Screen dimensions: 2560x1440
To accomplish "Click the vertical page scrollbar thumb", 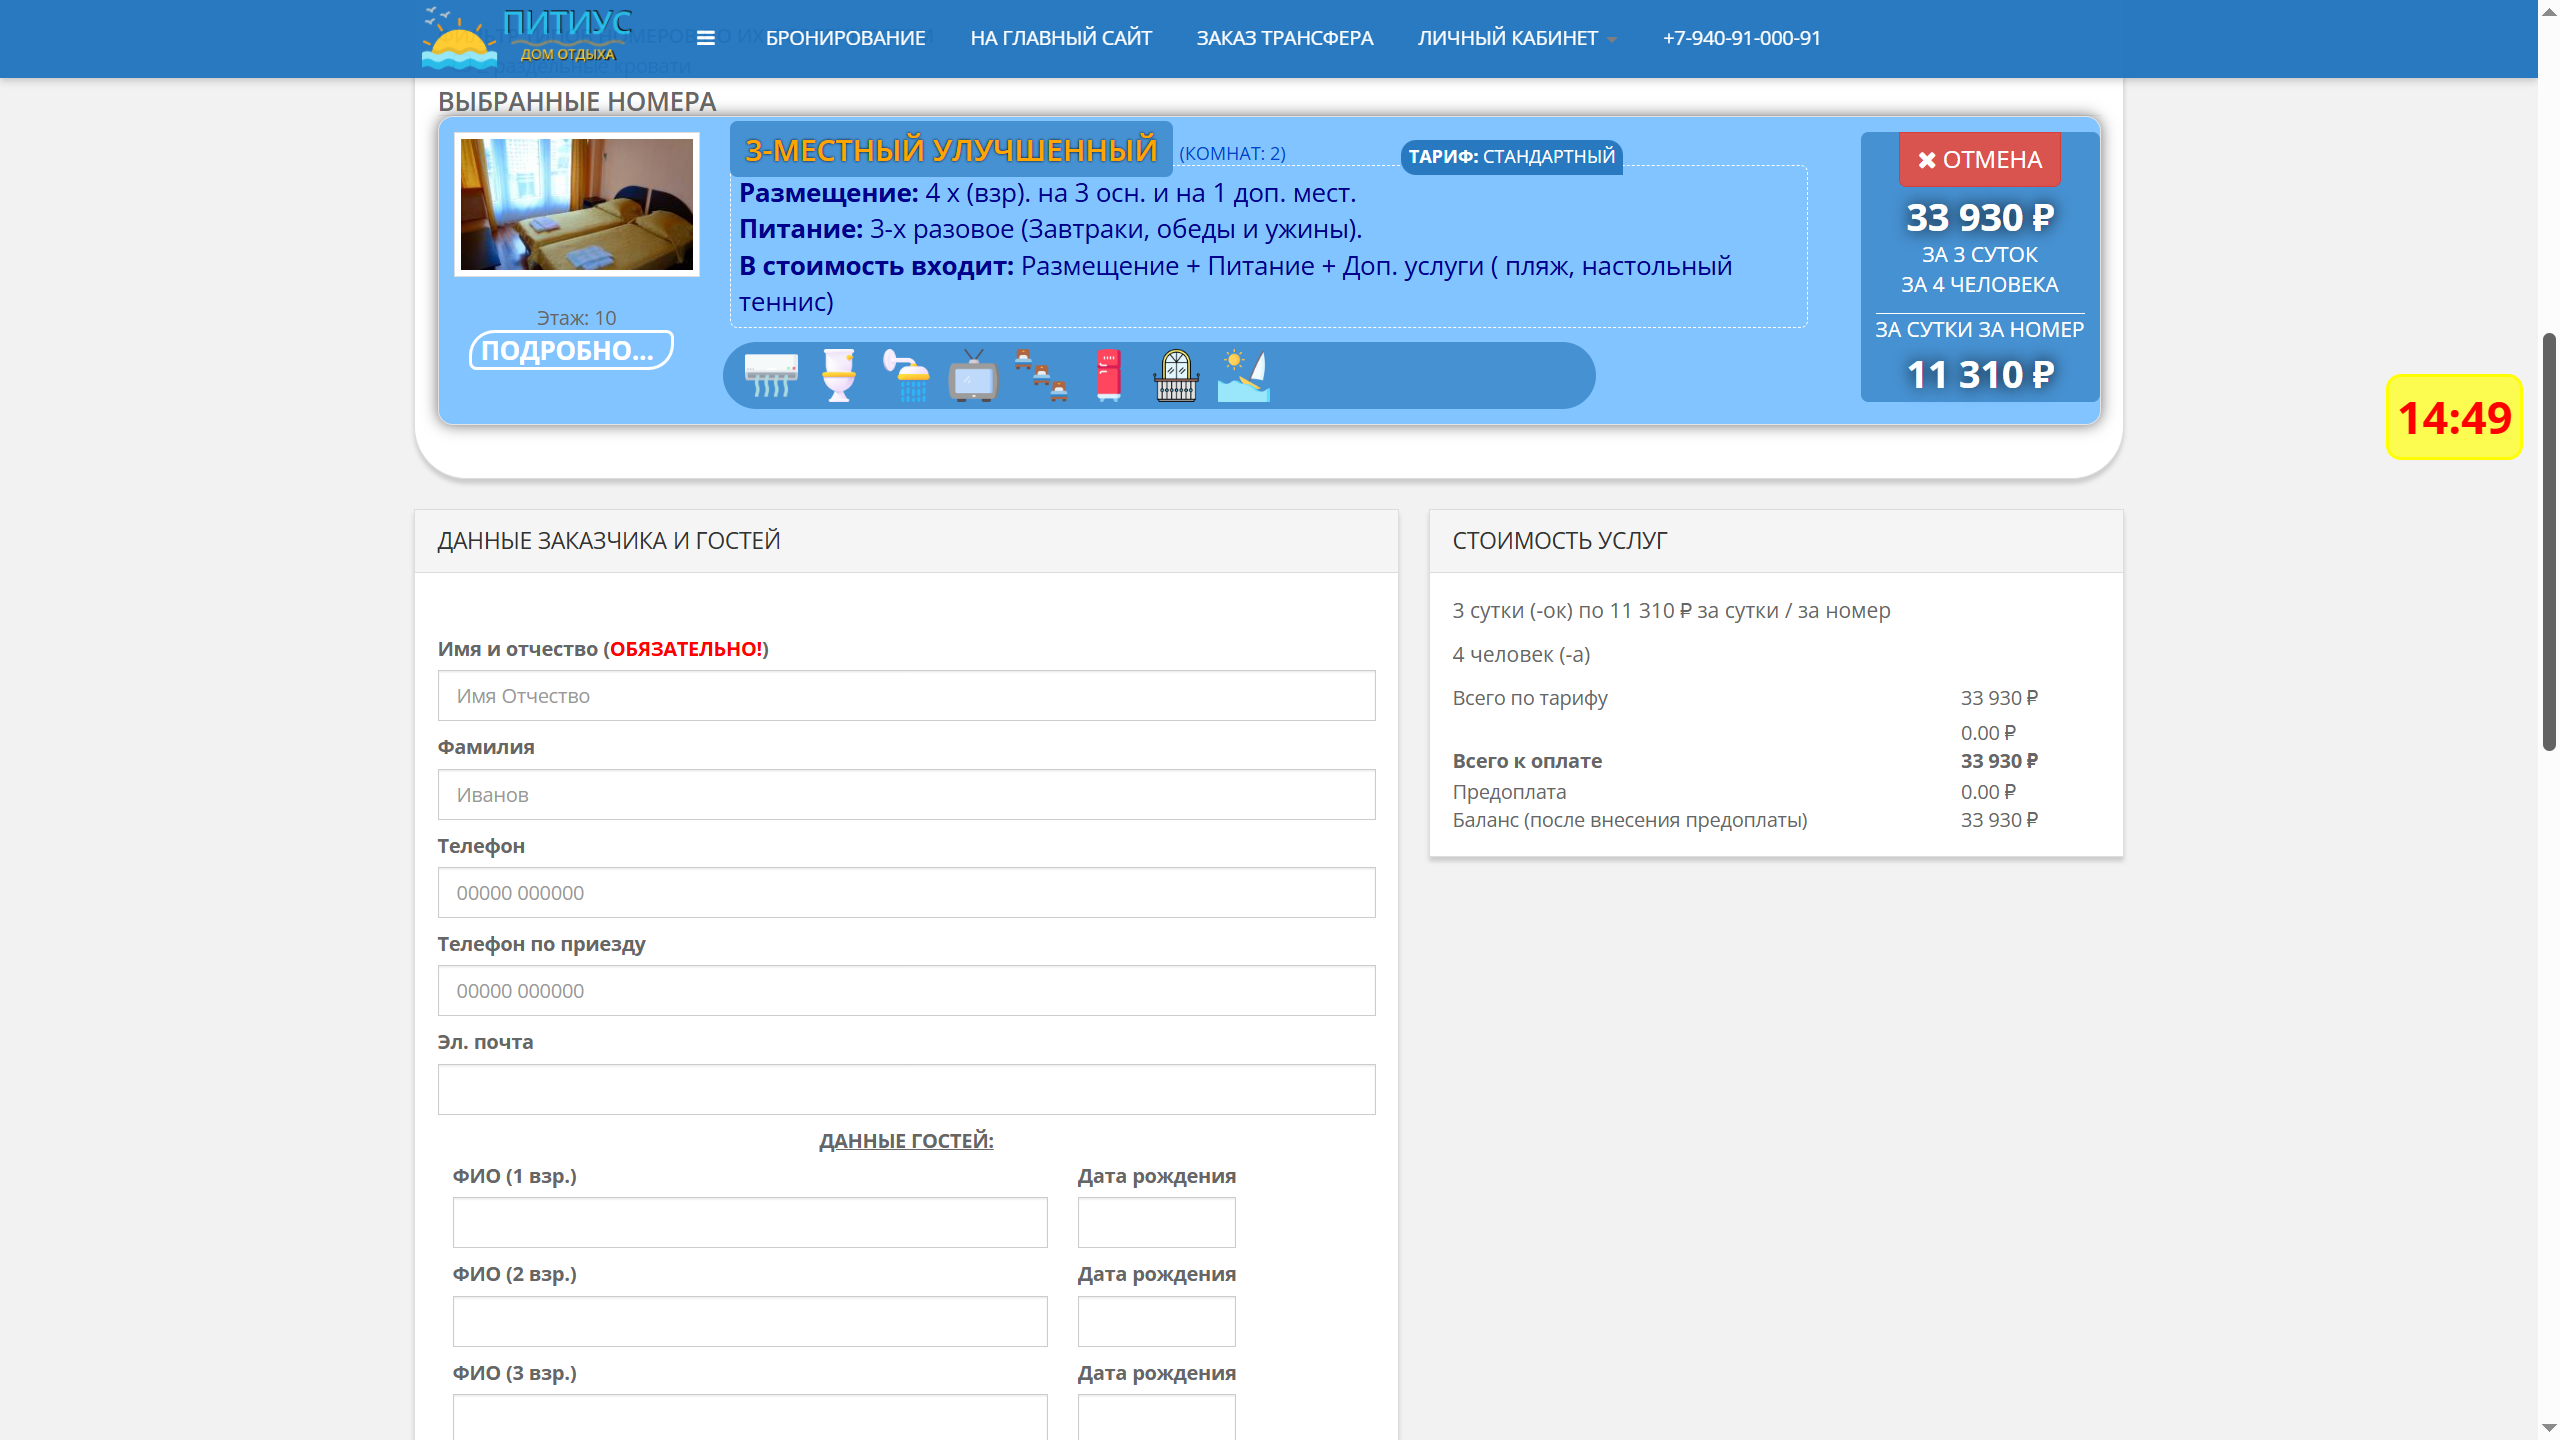I will click(x=2549, y=541).
